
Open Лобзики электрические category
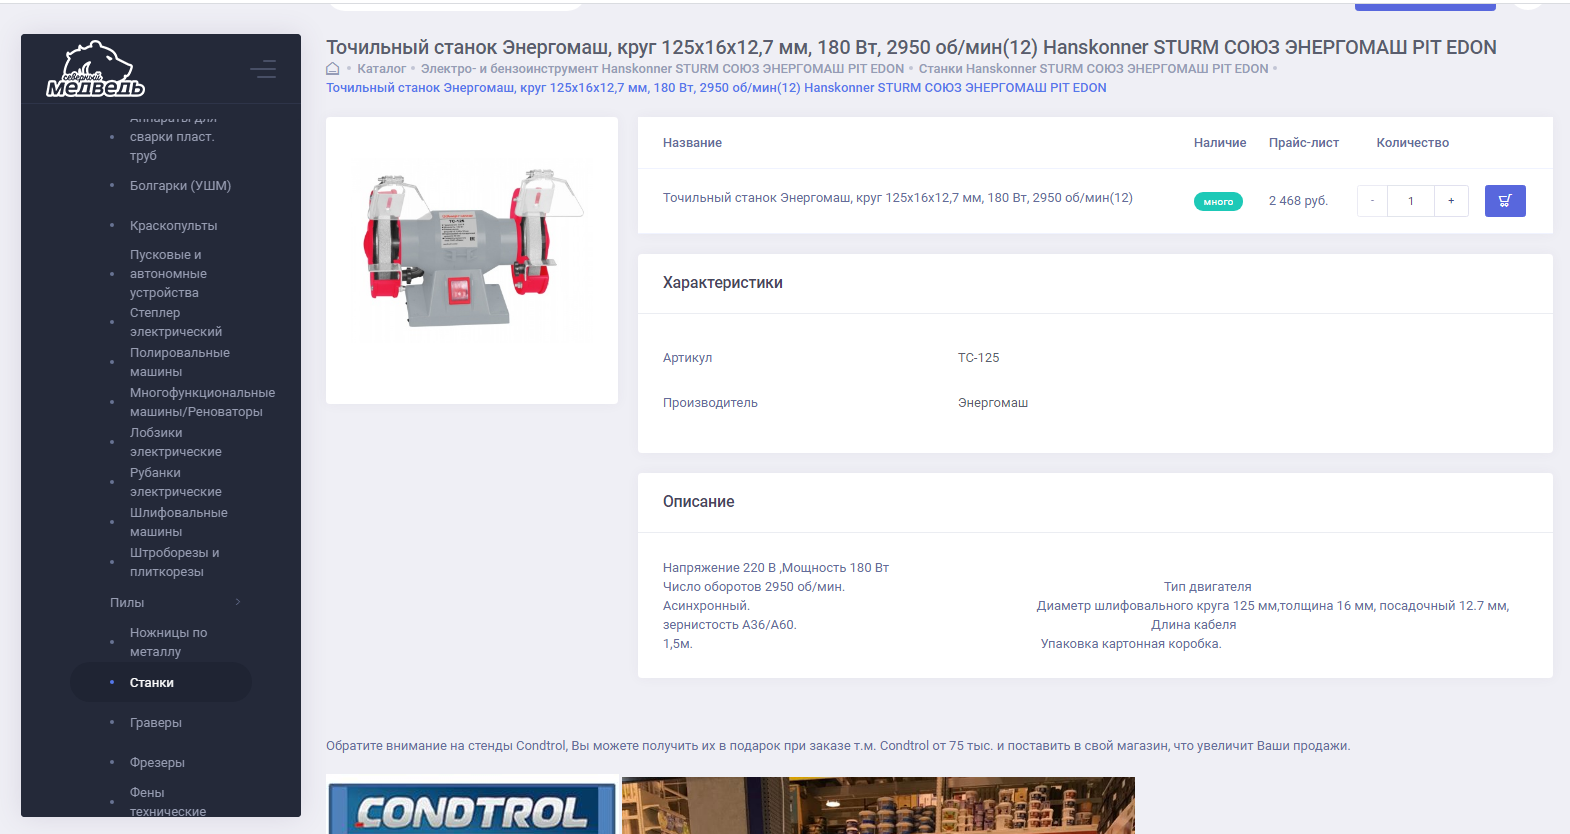coord(176,442)
